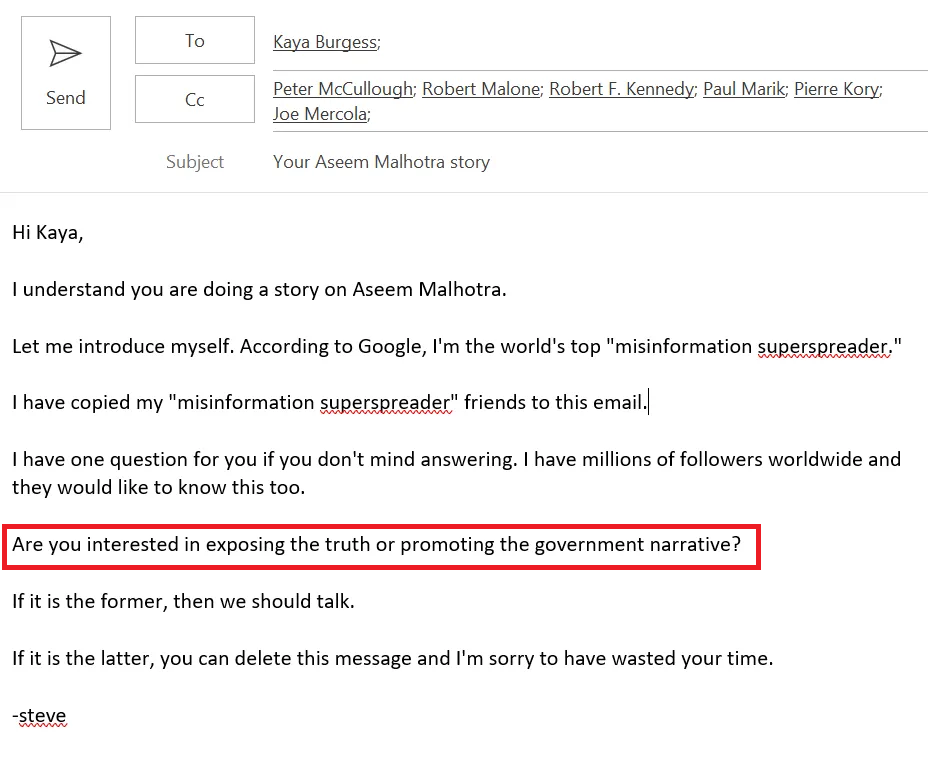Click 'superspreader' in the 'According to Google' line

822,347
